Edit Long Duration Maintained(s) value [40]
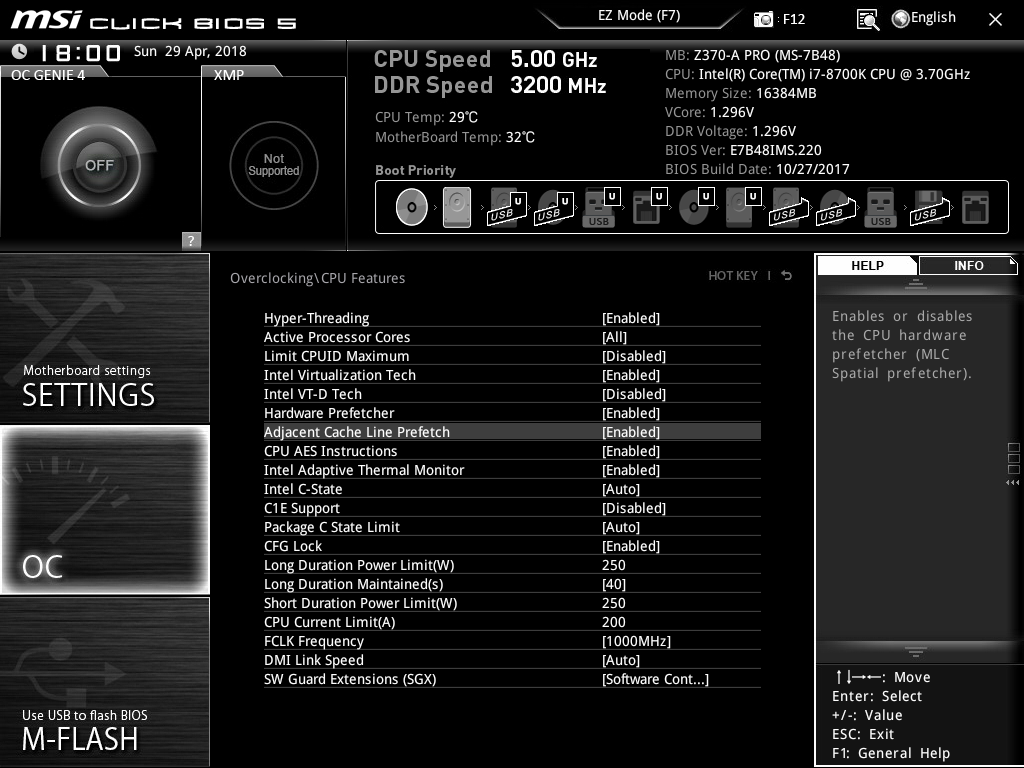 (x=512, y=583)
